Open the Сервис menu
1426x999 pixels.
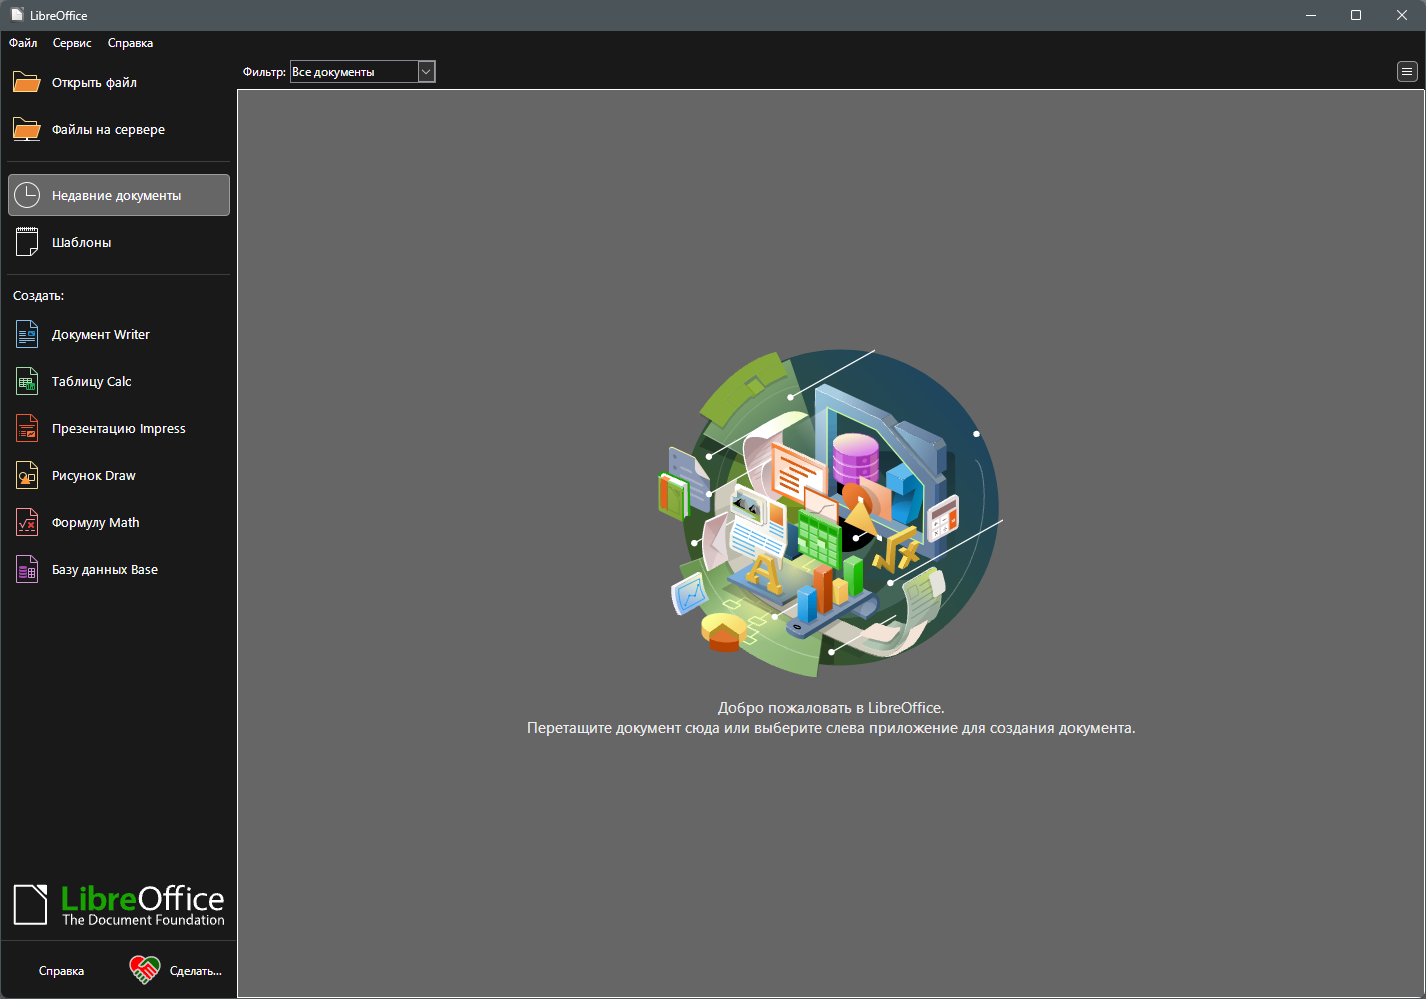click(72, 43)
